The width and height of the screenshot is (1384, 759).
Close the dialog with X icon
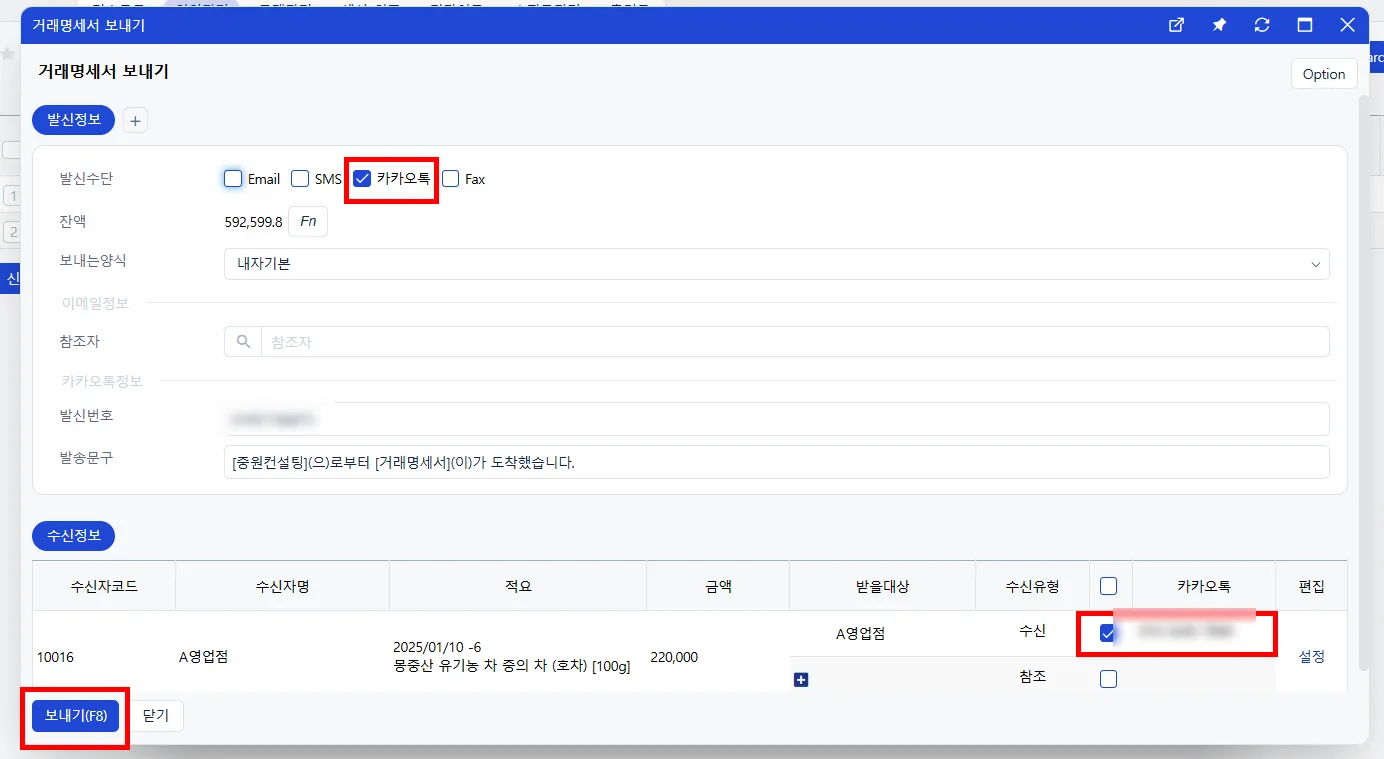pos(1347,25)
